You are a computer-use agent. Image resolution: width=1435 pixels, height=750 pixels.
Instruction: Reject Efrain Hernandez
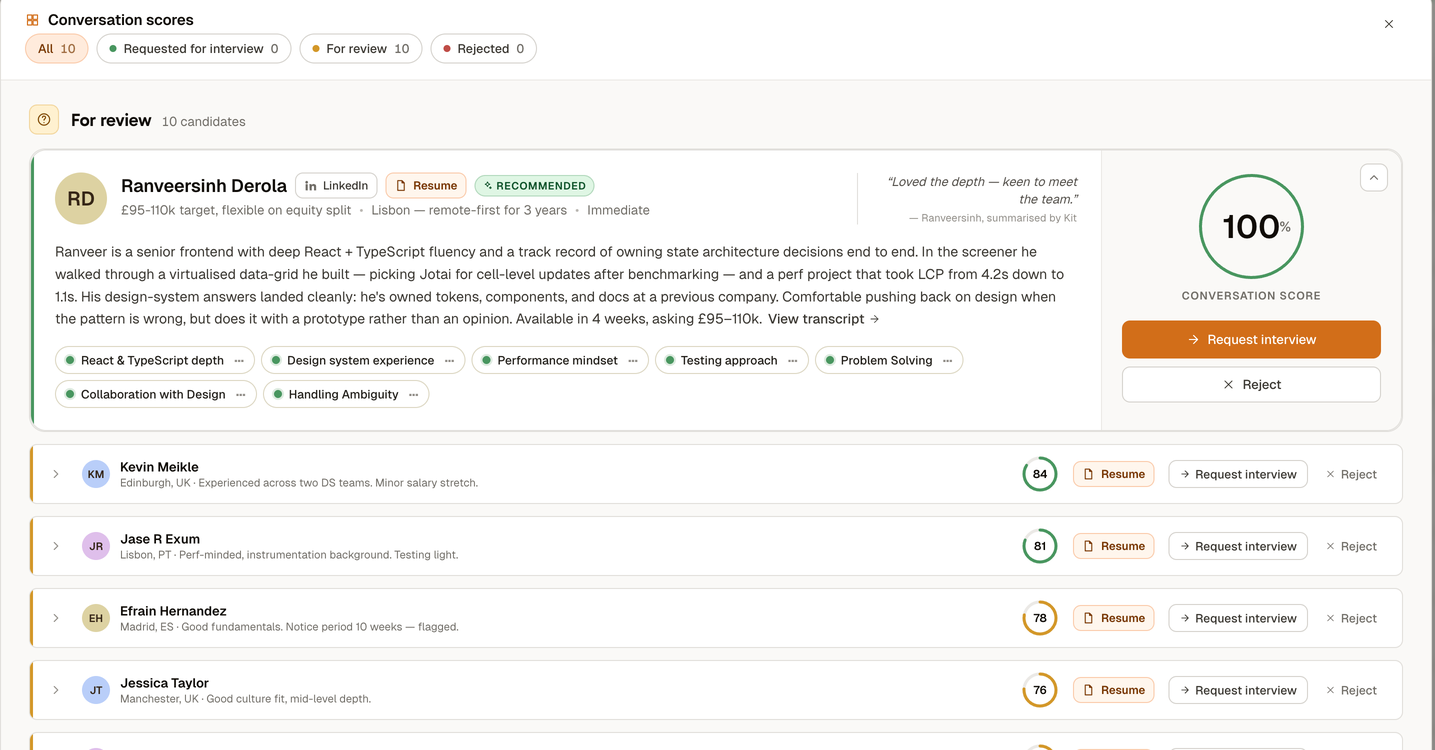click(x=1351, y=618)
